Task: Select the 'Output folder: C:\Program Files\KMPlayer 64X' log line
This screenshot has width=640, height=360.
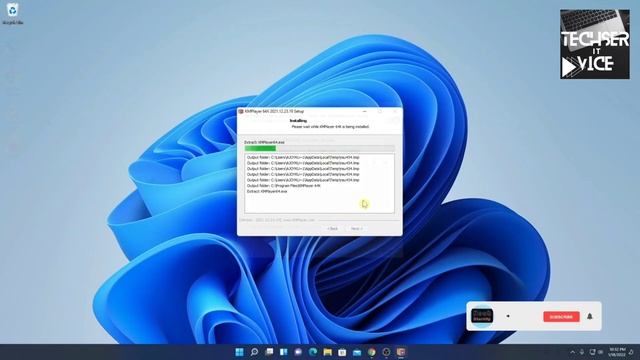Action: point(284,186)
